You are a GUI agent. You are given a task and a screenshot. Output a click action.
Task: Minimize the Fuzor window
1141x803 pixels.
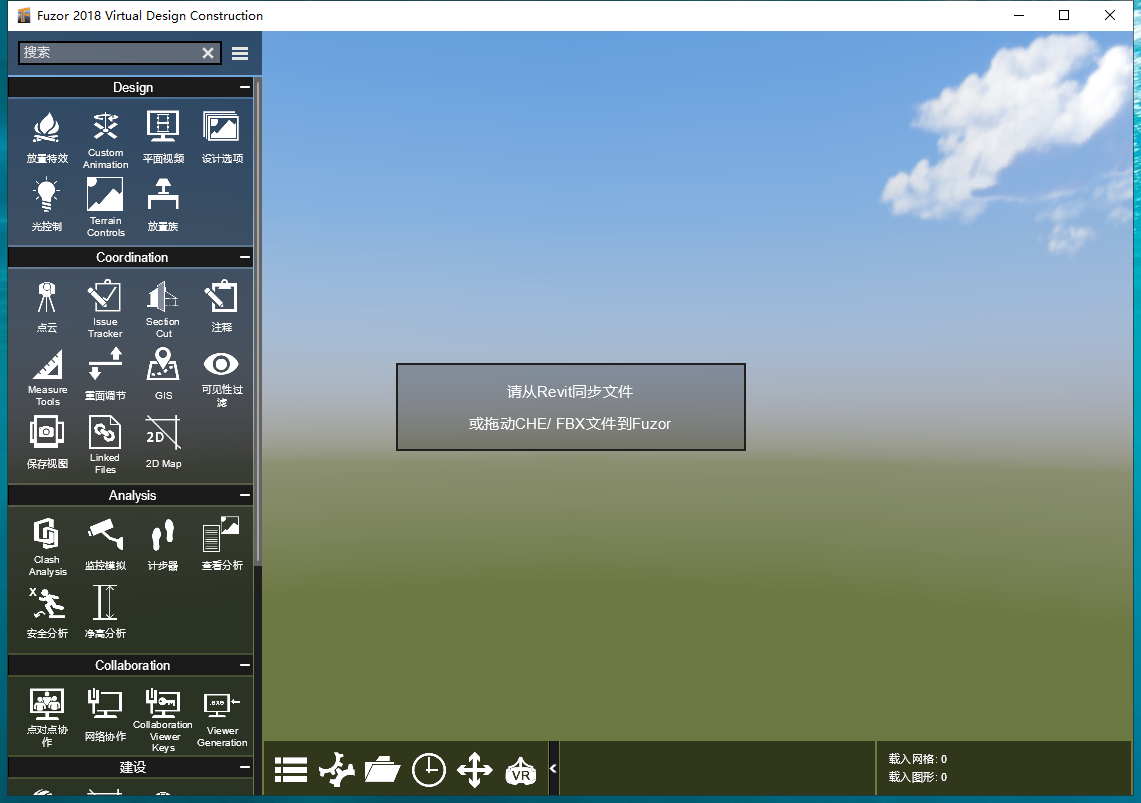coord(1019,15)
